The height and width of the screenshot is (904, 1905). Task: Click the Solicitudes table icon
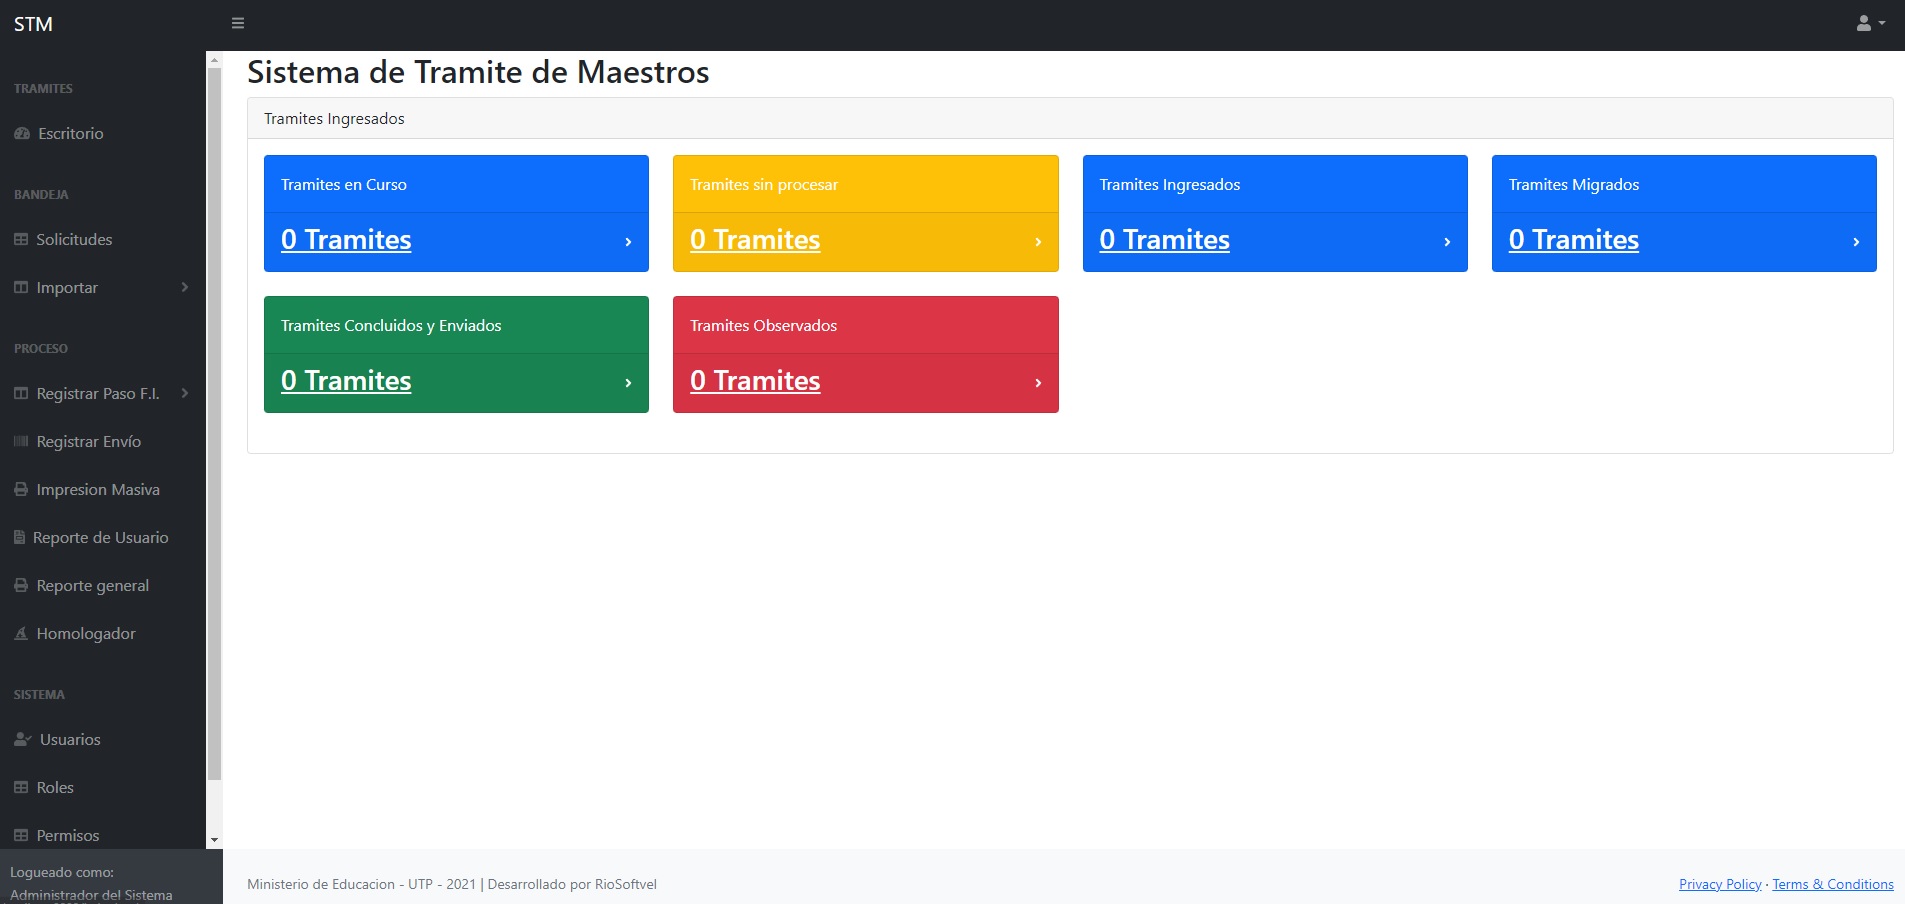click(21, 239)
